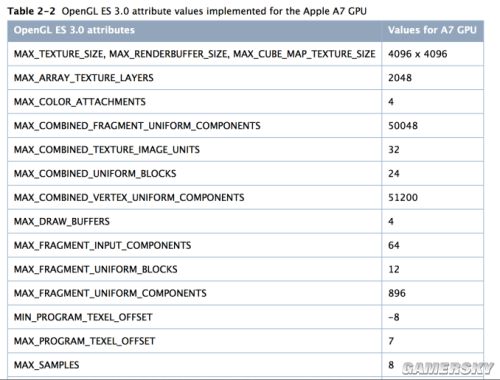
Task: Click the 2048 value cell
Action: click(433, 78)
